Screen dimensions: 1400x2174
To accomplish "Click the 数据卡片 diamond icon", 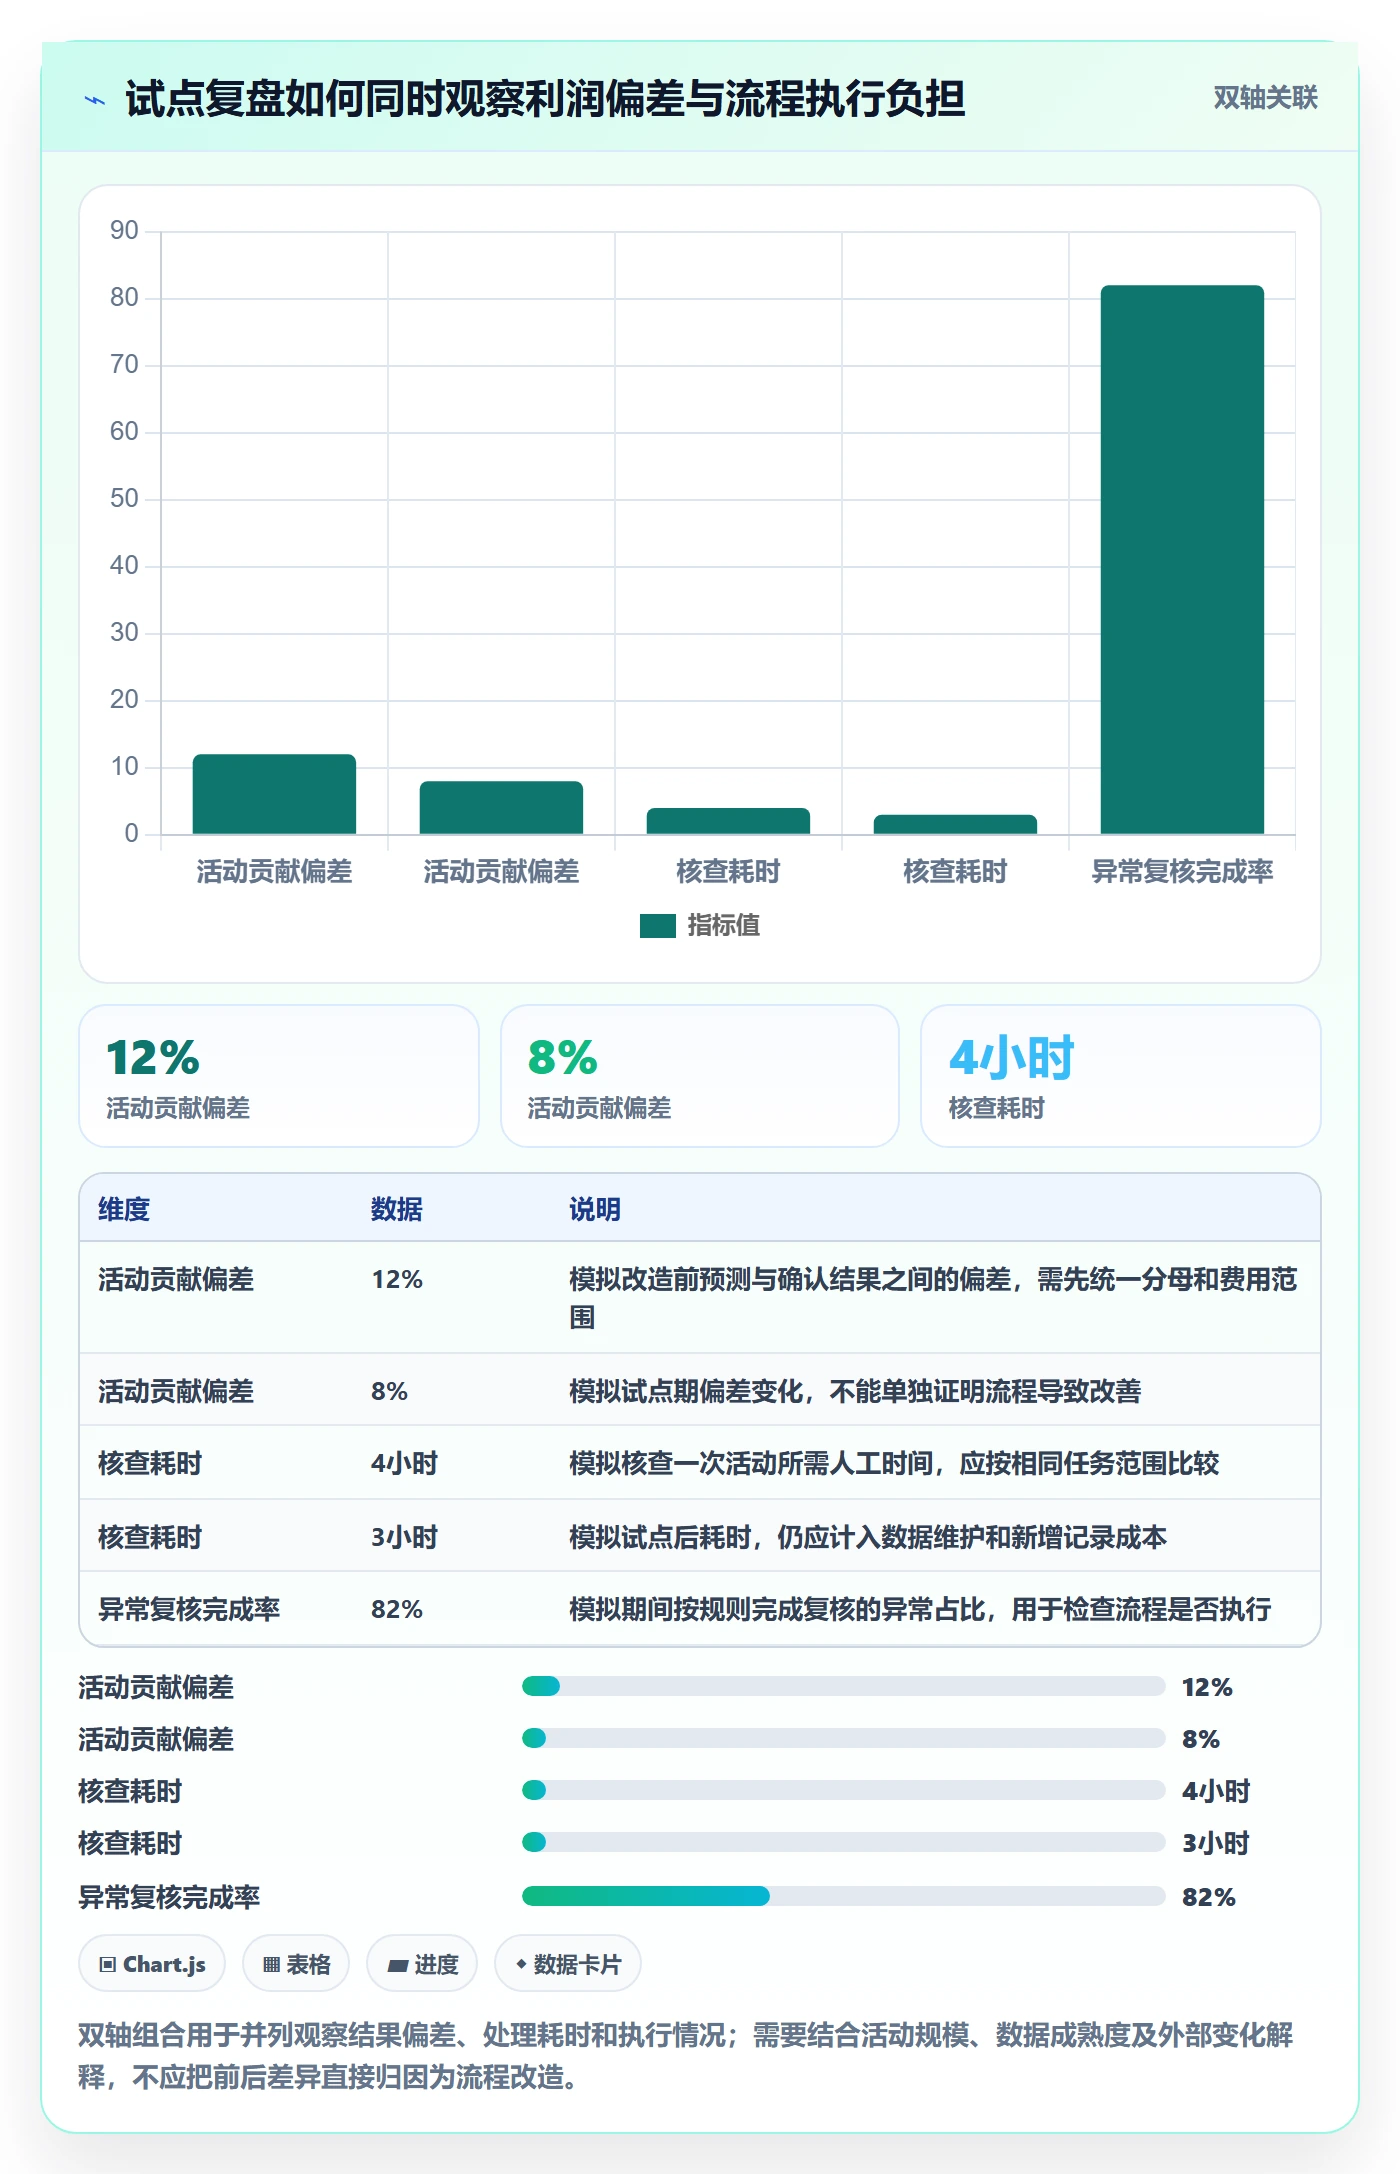I will pyautogui.click(x=521, y=1964).
